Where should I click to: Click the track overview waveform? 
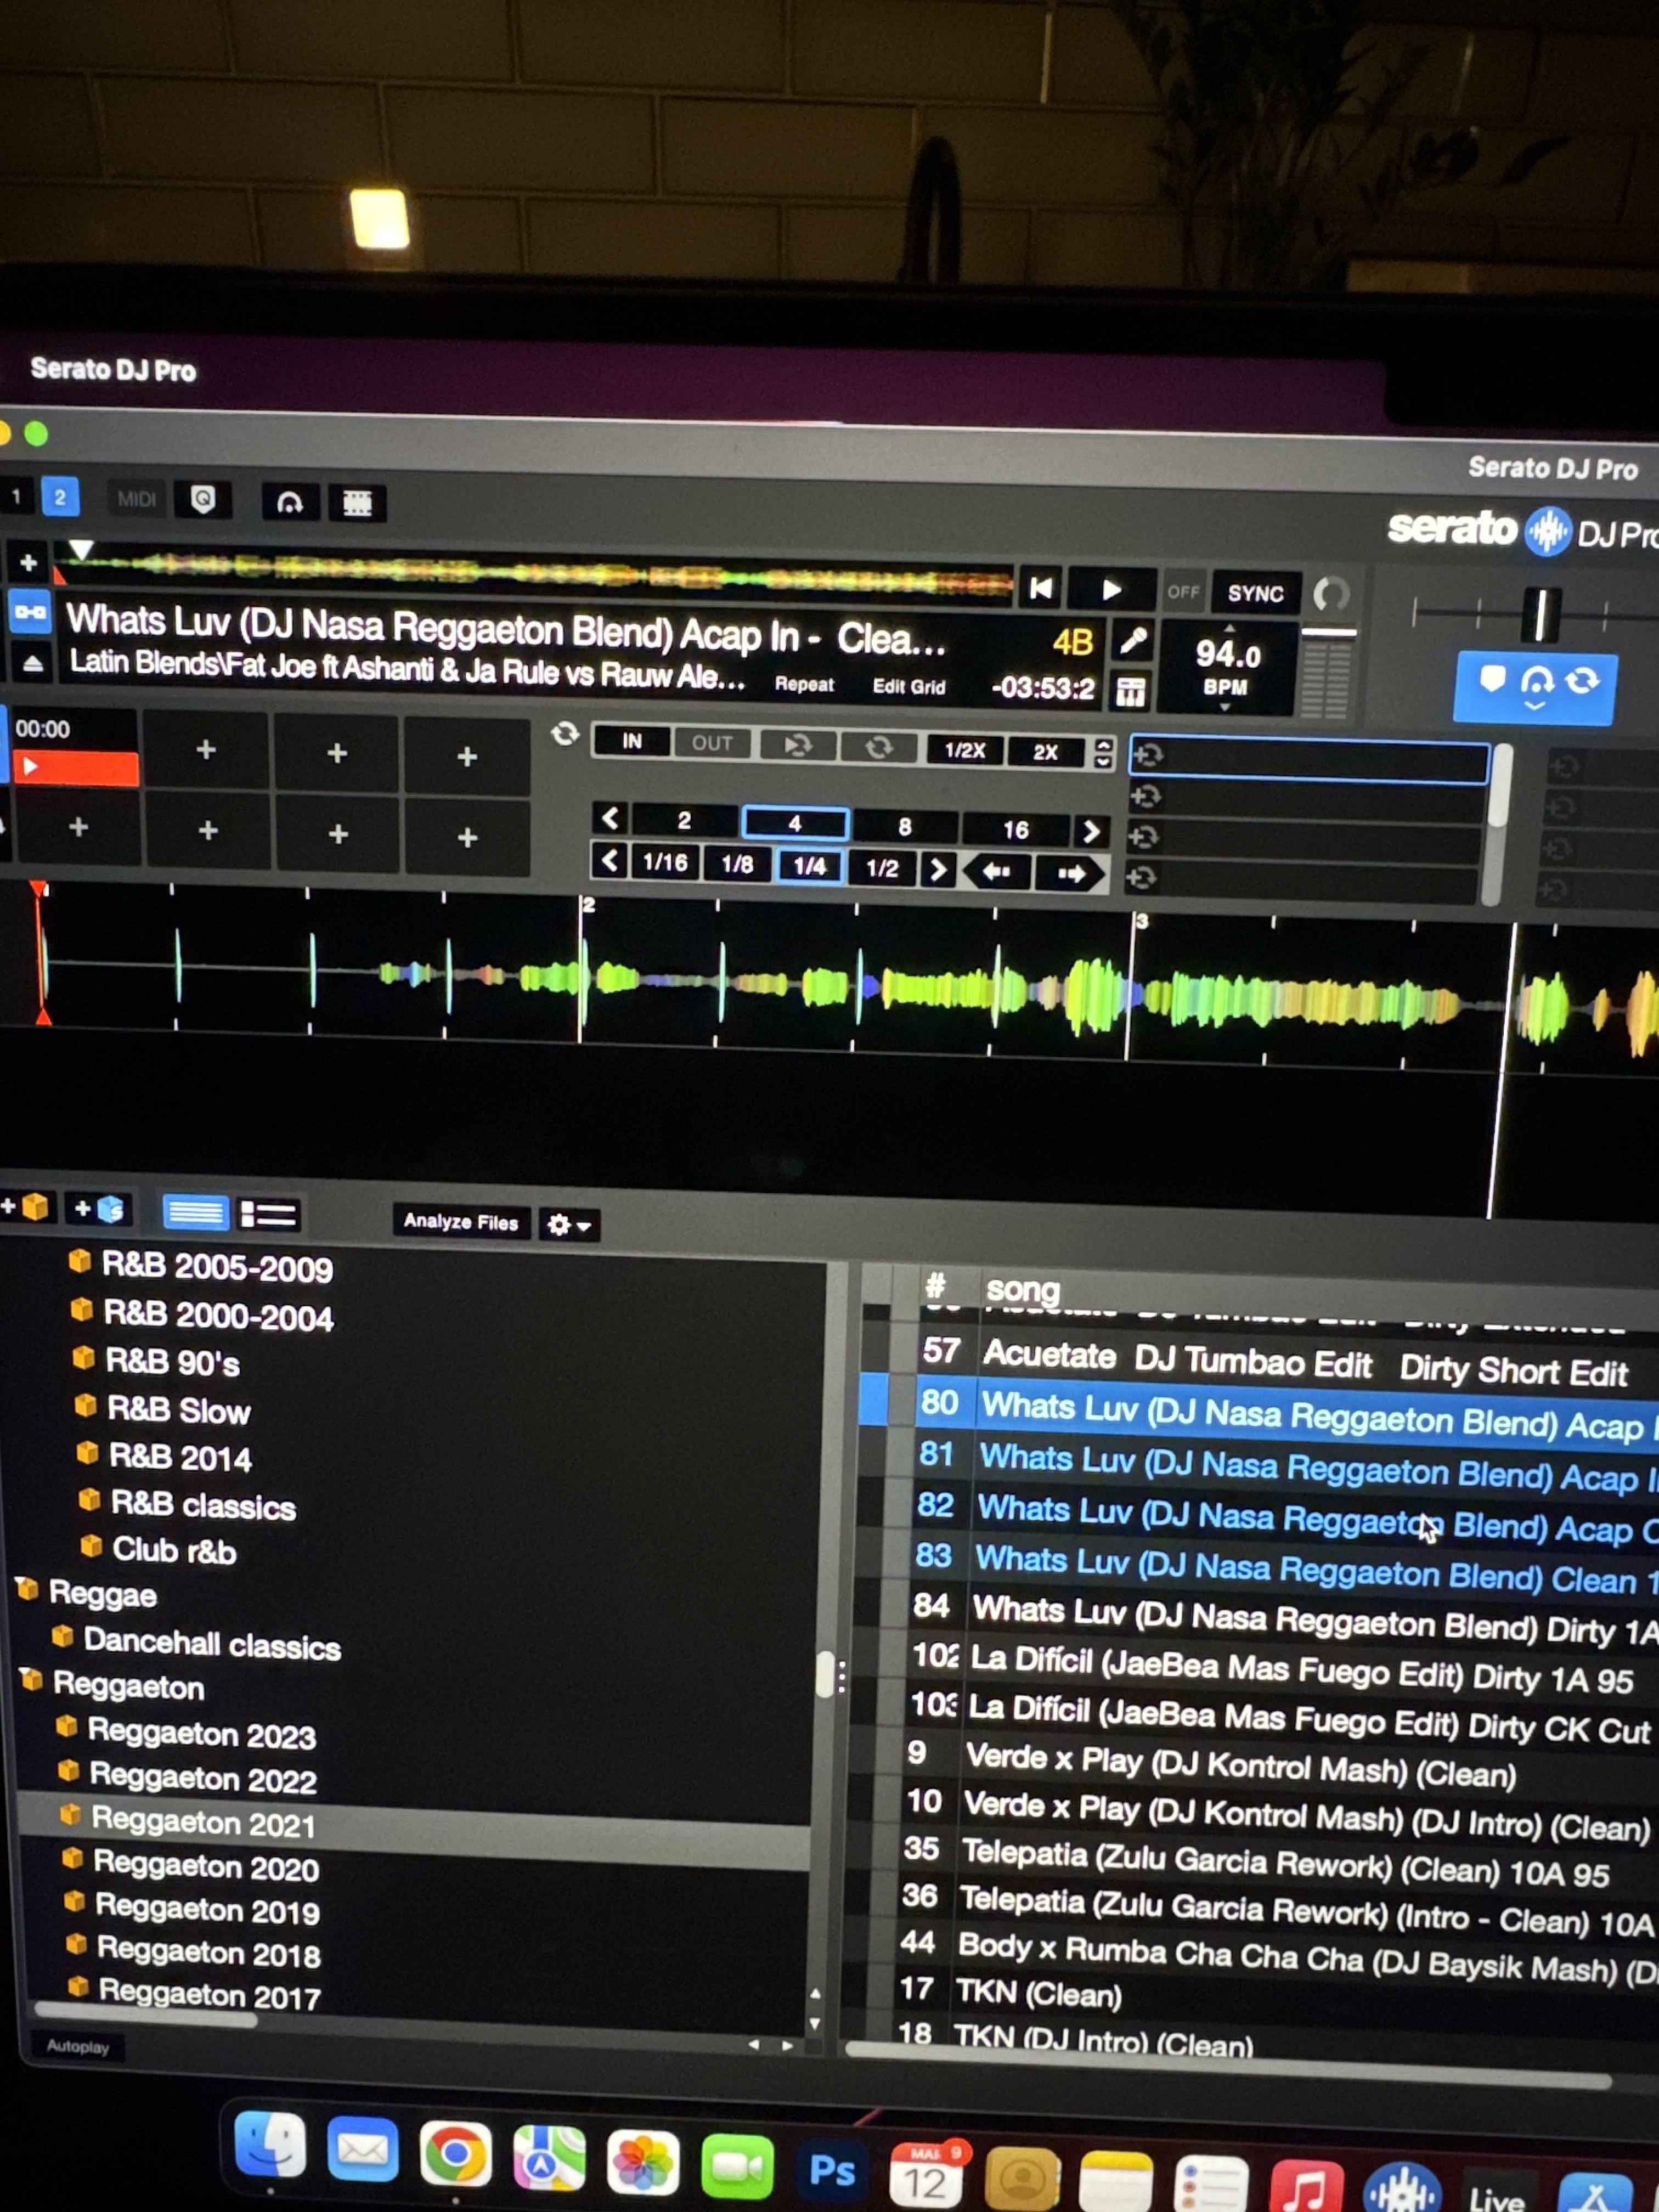click(535, 574)
